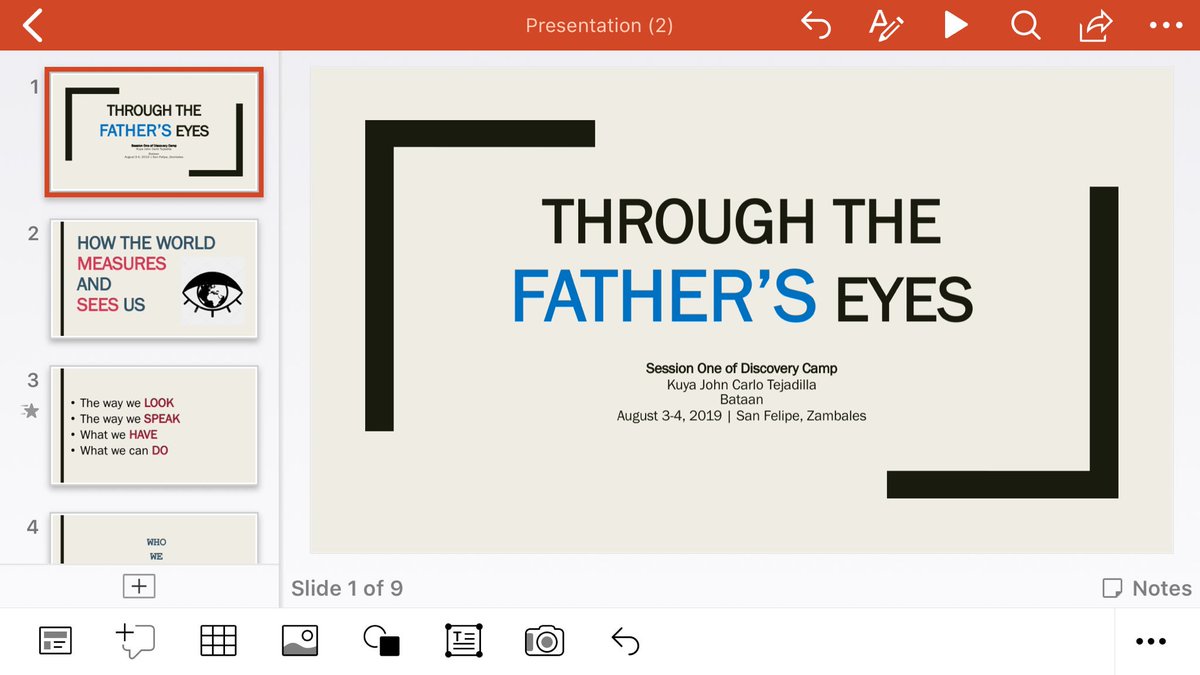Image resolution: width=1200 pixels, height=675 pixels.
Task: Select slide 1 thumbnail 'Through the Father's Eyes'
Action: [154, 132]
